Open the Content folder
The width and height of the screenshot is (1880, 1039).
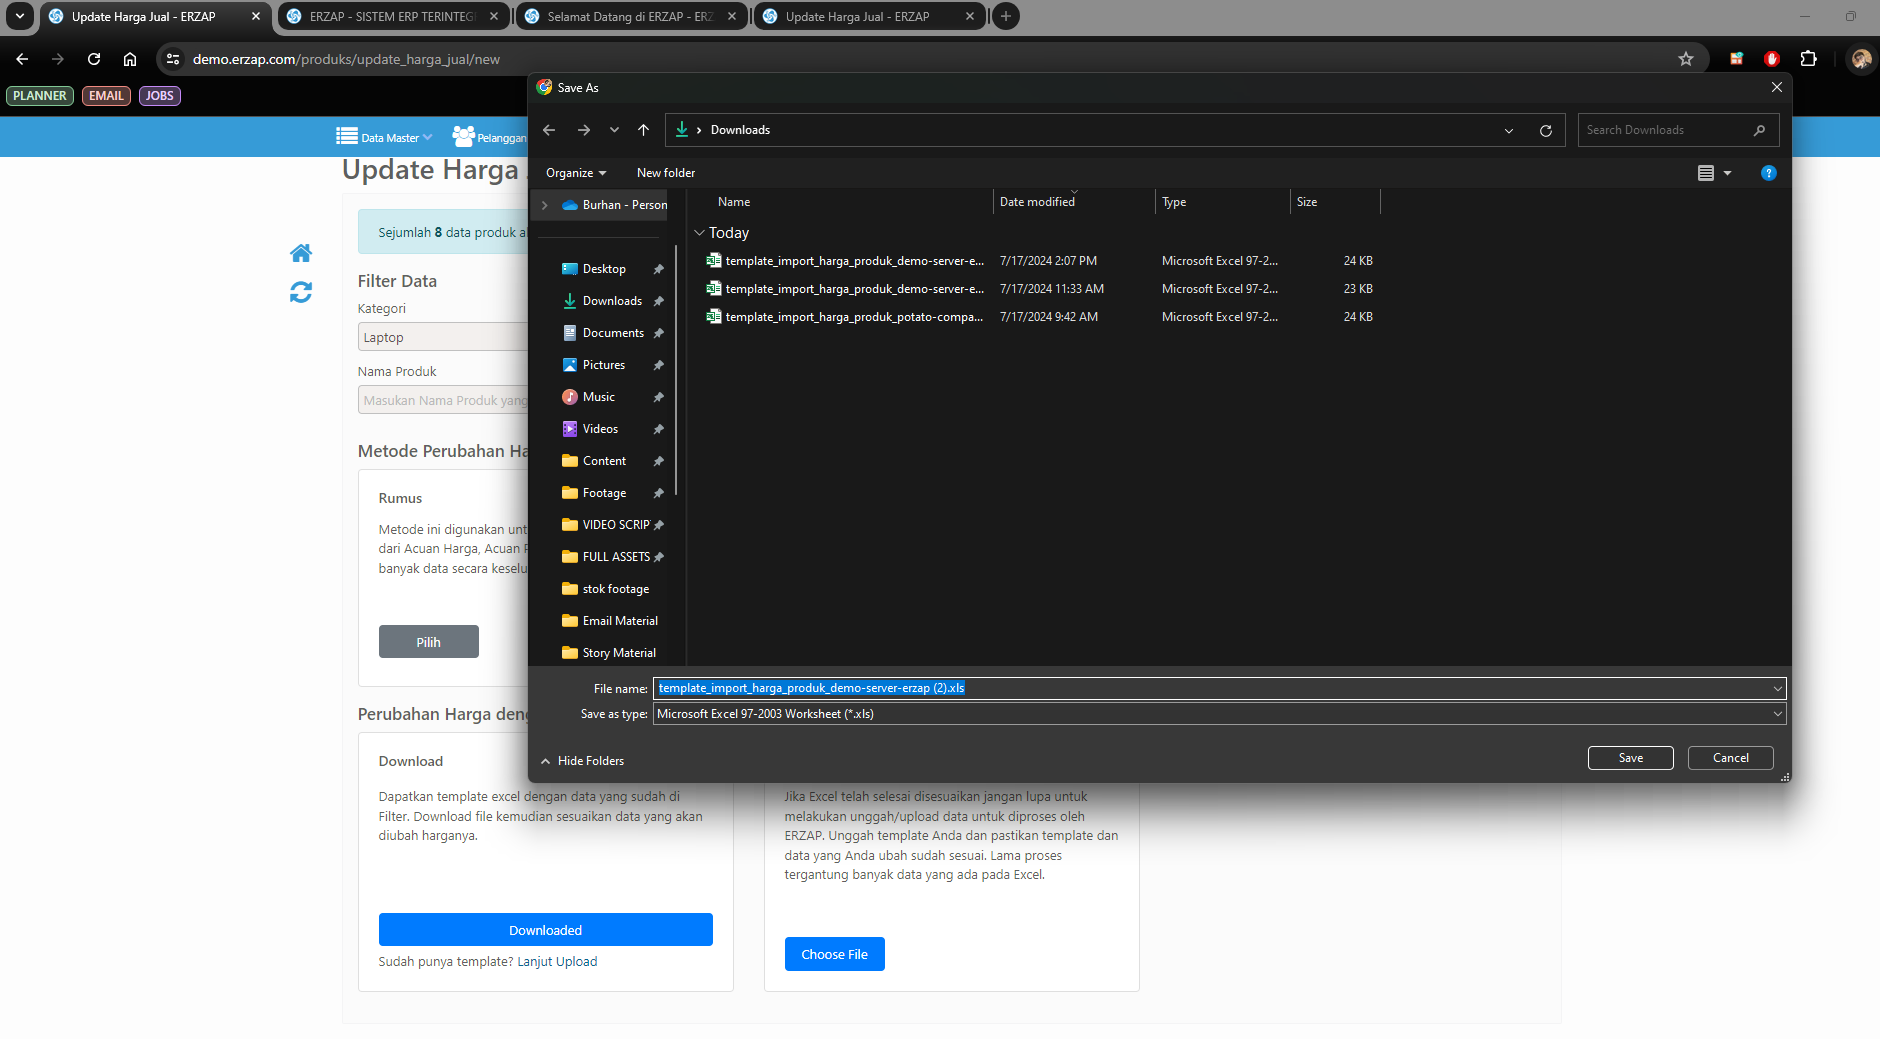(604, 461)
